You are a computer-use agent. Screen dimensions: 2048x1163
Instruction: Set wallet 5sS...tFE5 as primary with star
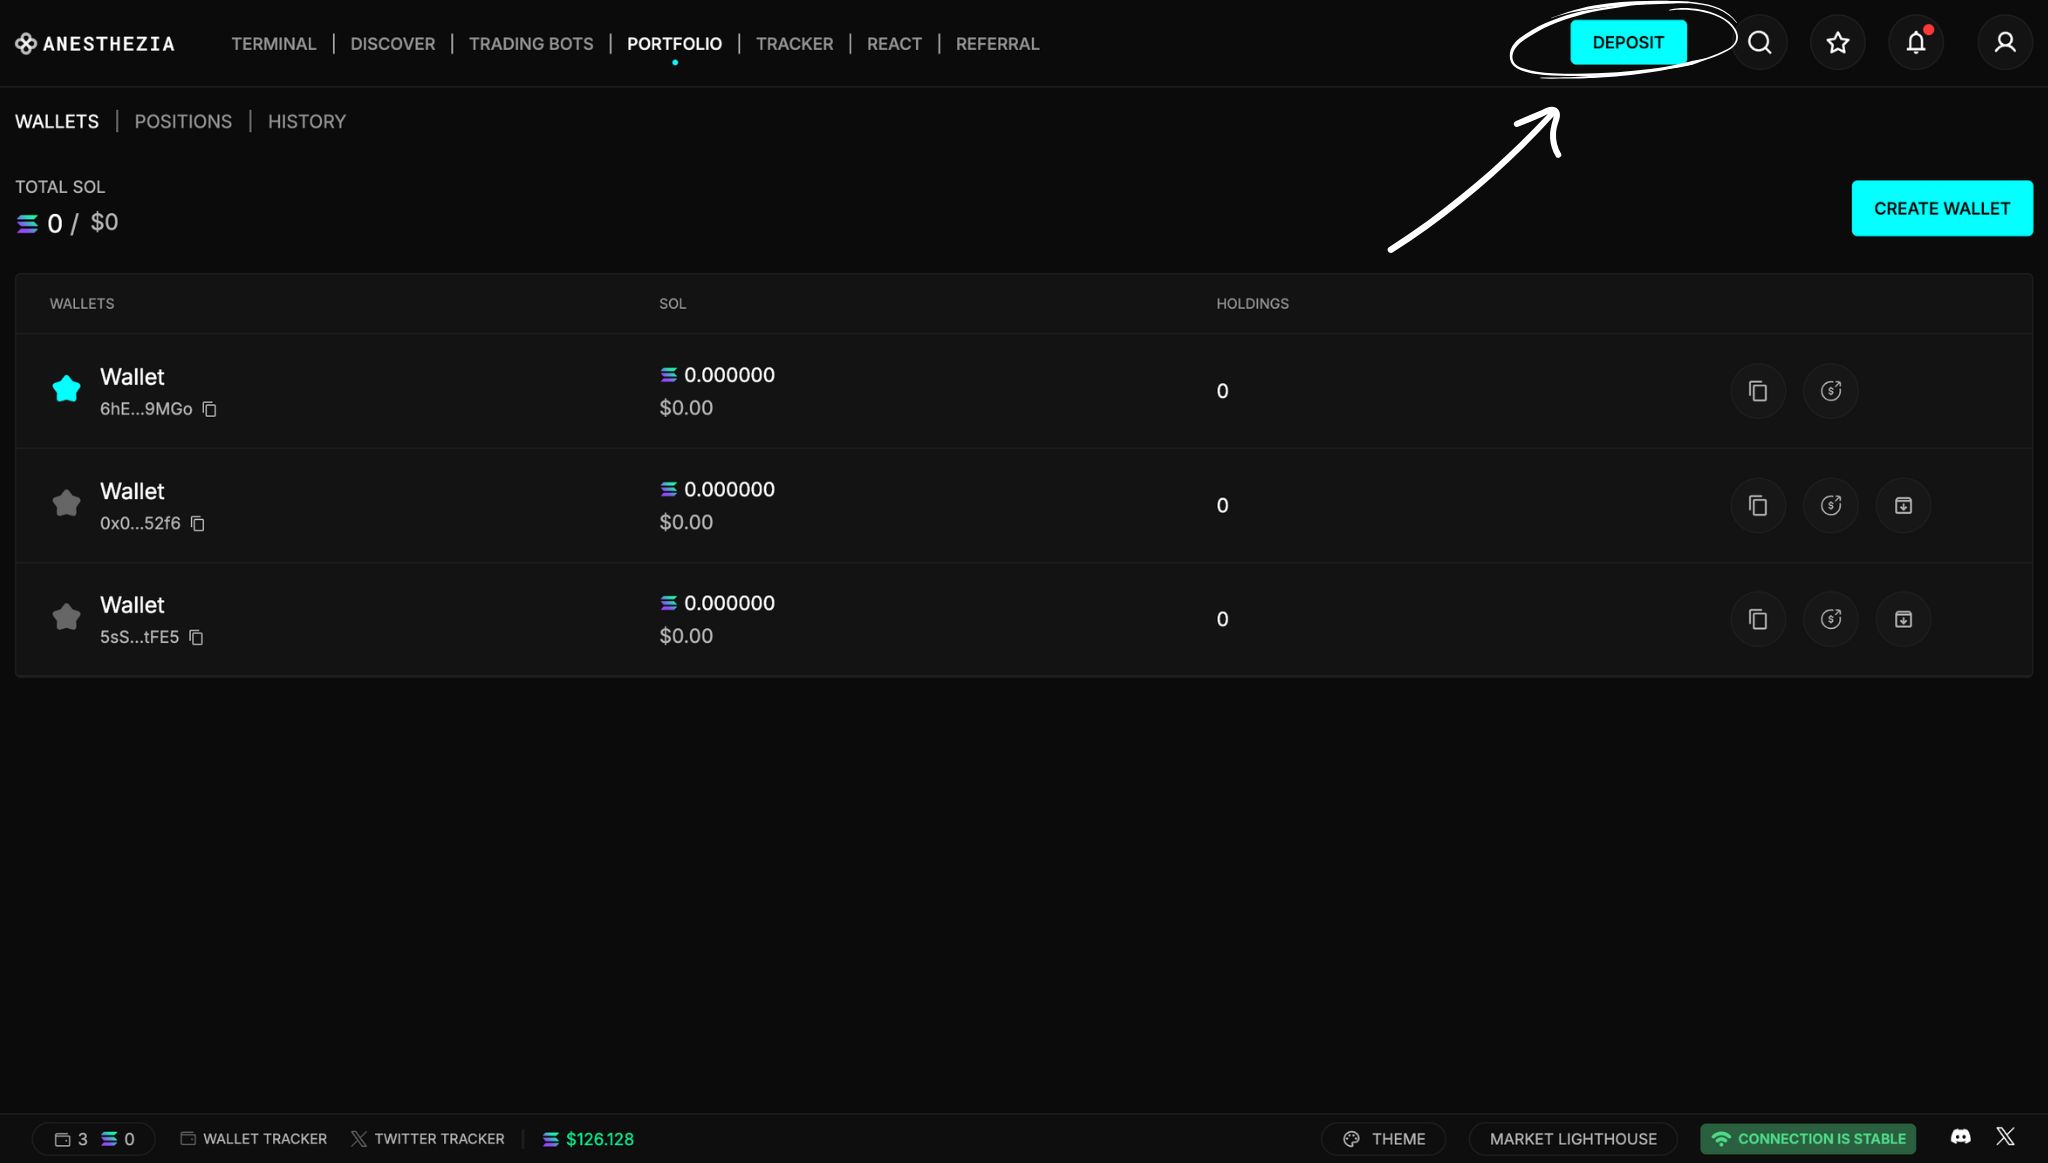point(66,617)
